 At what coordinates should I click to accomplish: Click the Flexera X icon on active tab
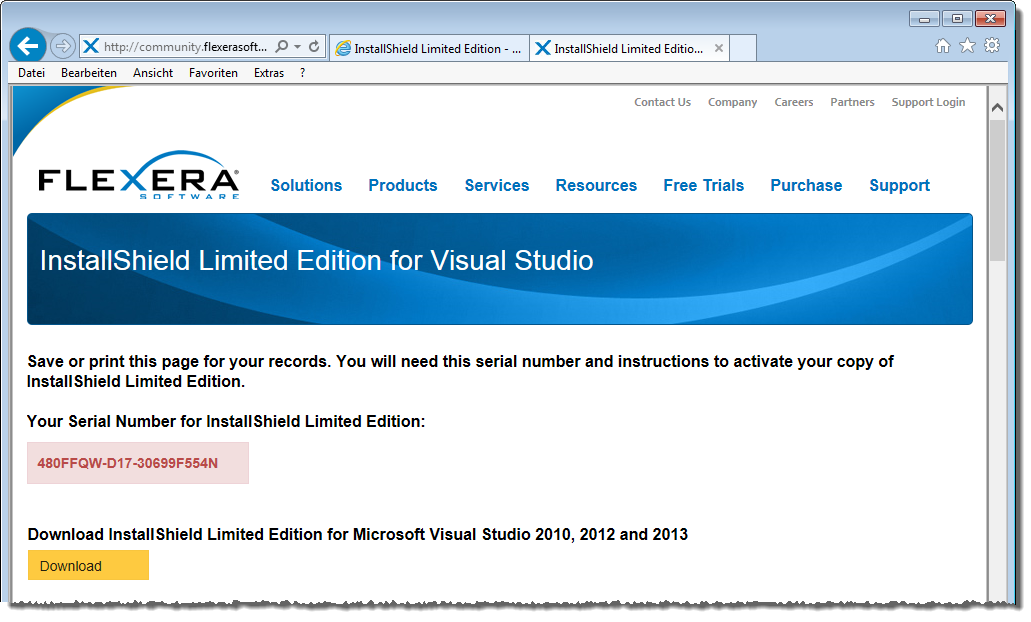click(x=542, y=48)
